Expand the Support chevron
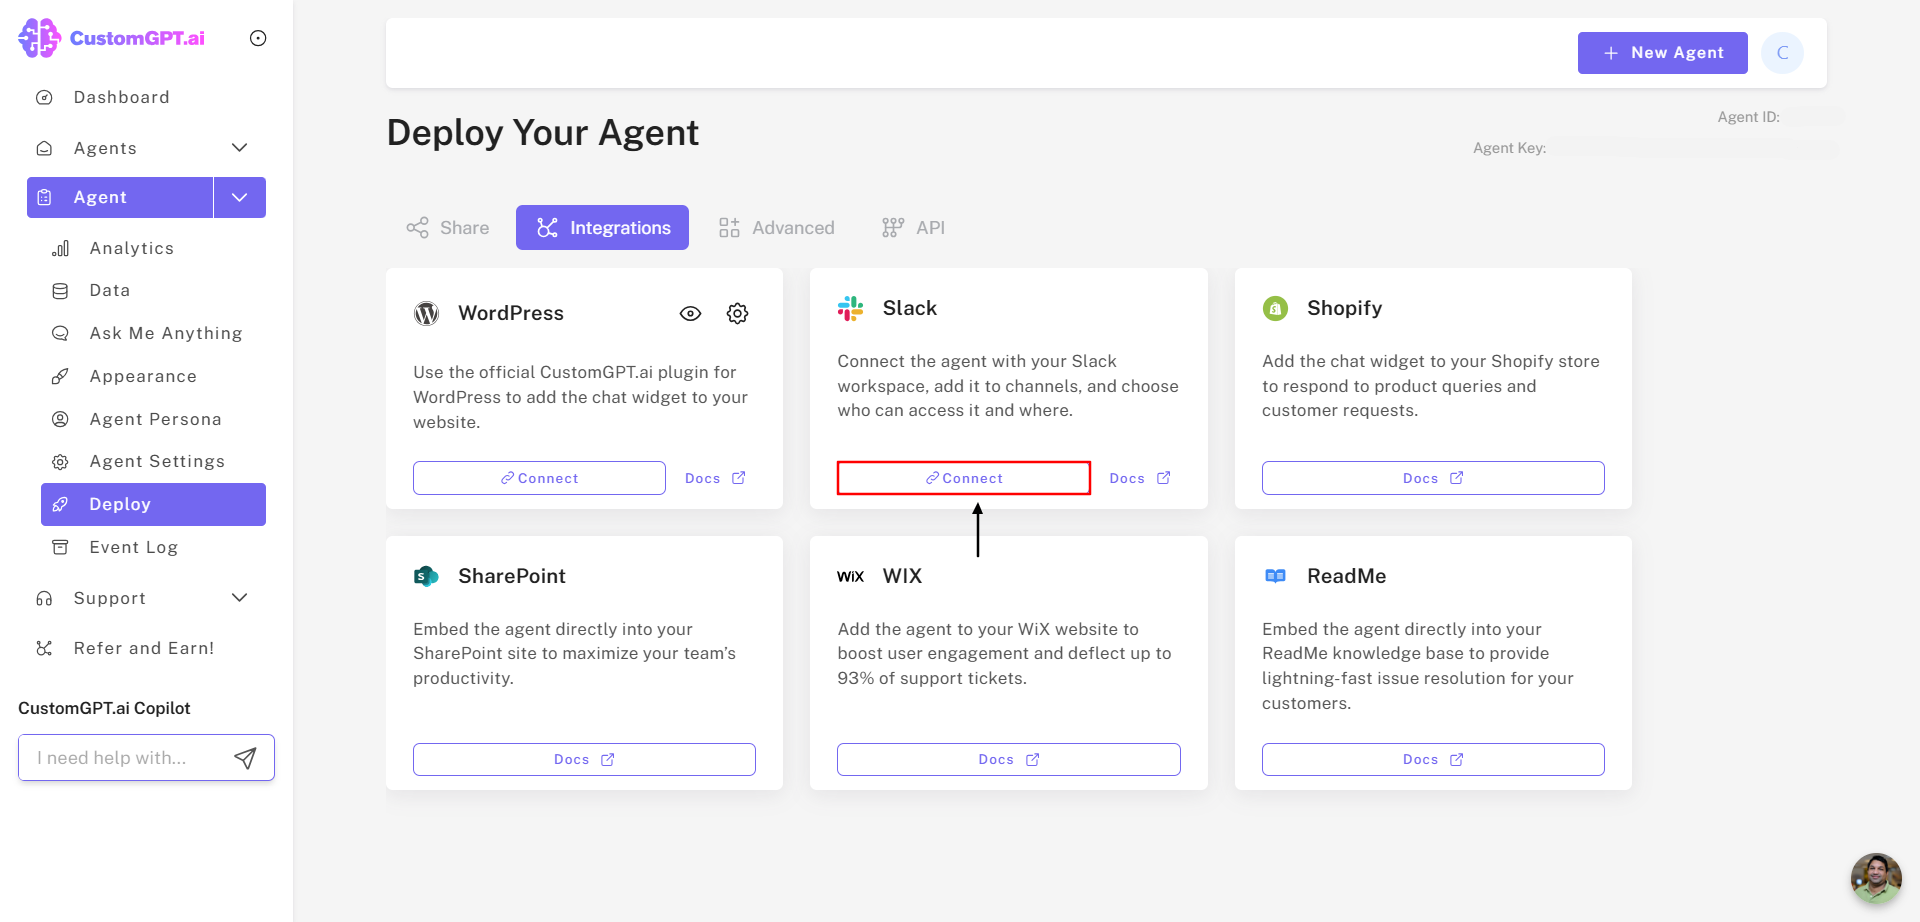Viewport: 1920px width, 922px height. tap(239, 598)
